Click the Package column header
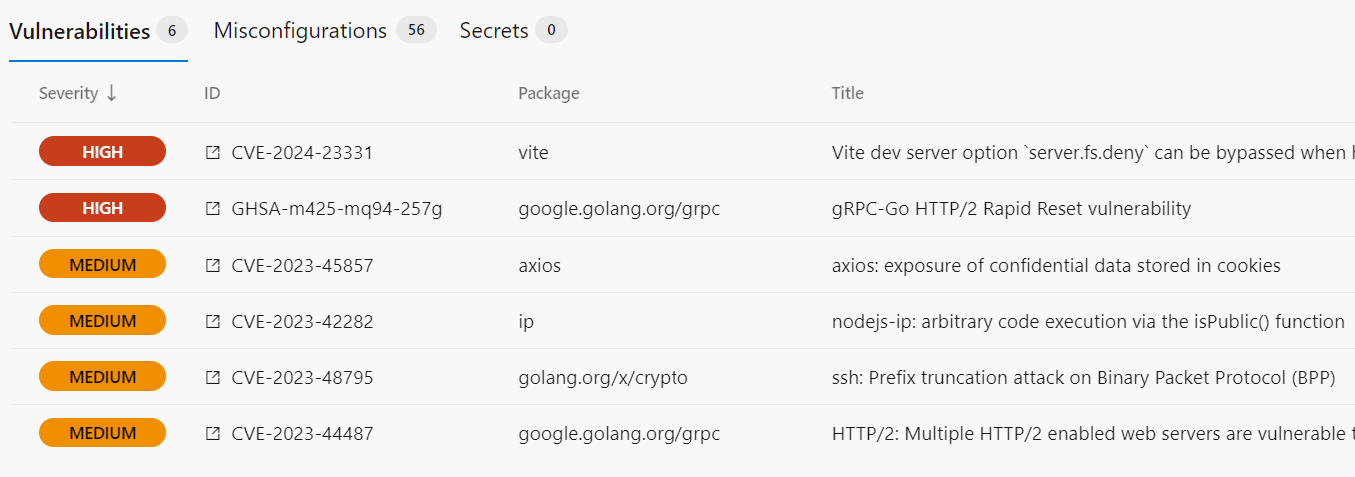 coord(548,93)
